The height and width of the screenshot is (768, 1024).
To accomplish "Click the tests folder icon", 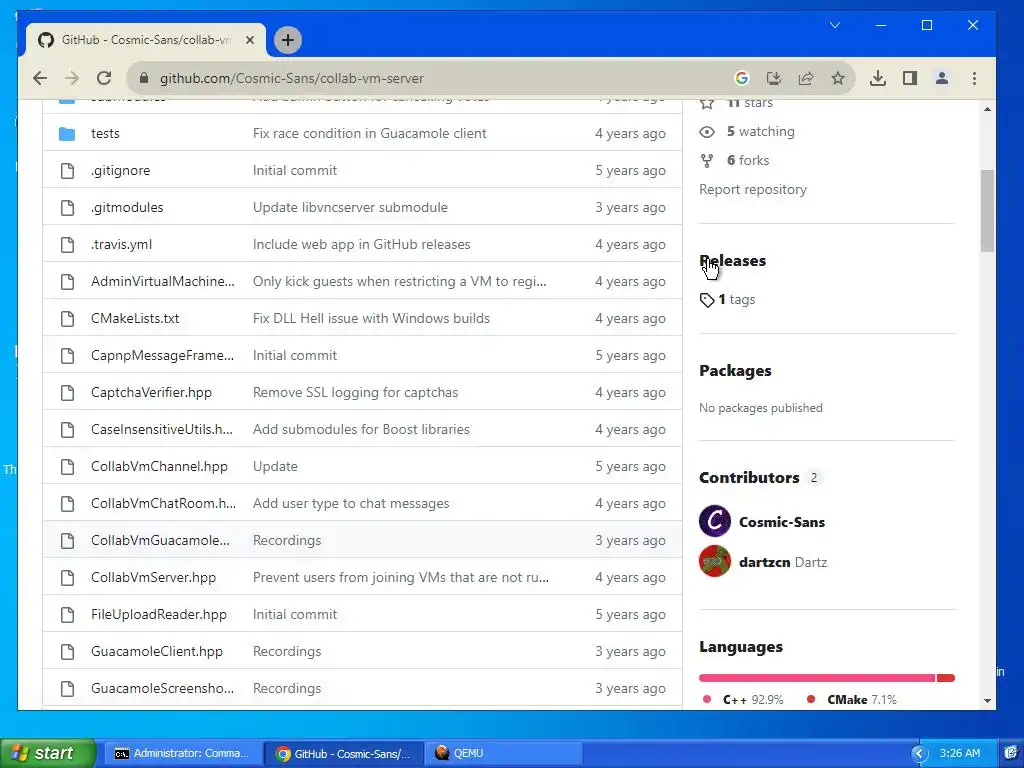I will click(x=67, y=134).
